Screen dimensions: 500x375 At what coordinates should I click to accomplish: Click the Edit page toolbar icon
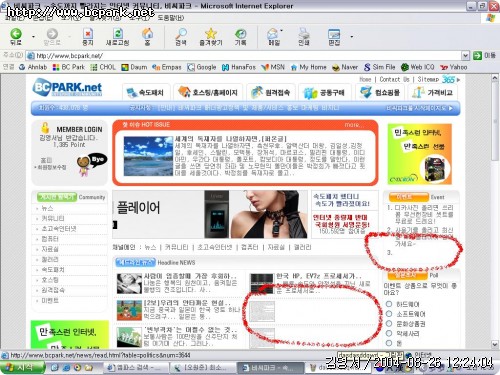pyautogui.click(x=334, y=36)
